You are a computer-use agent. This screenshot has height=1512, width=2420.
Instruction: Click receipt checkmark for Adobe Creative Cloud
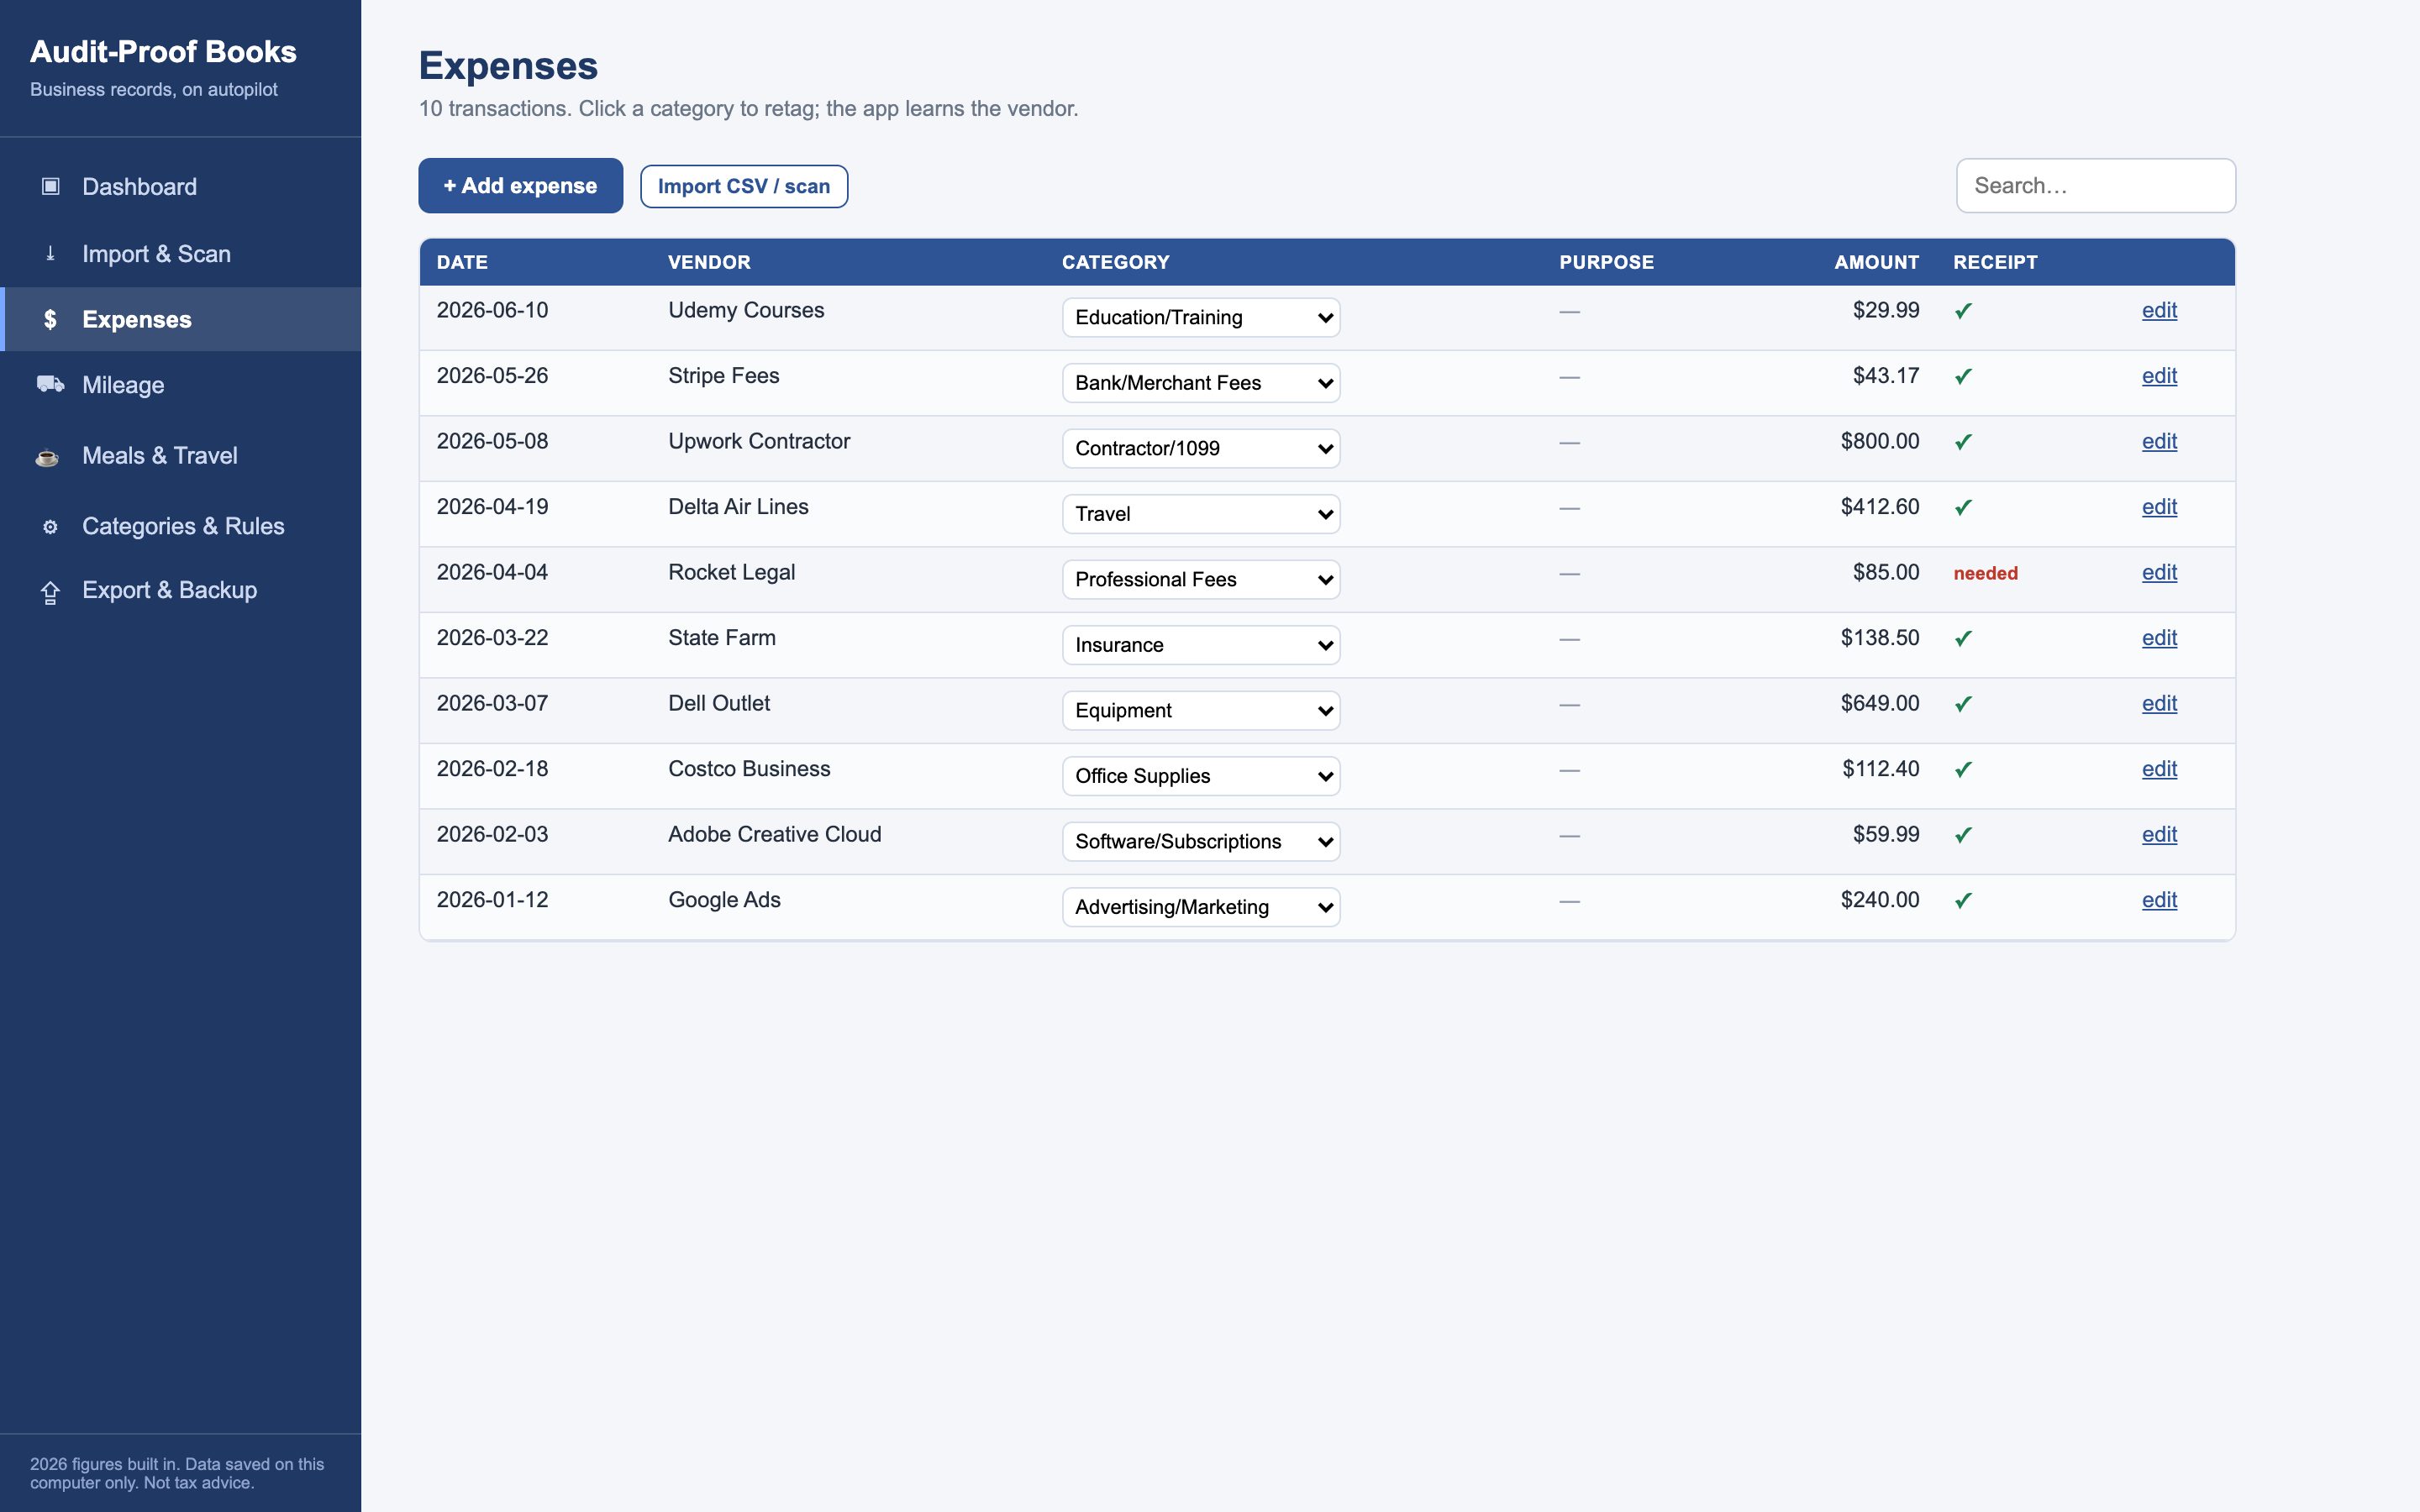(1963, 835)
